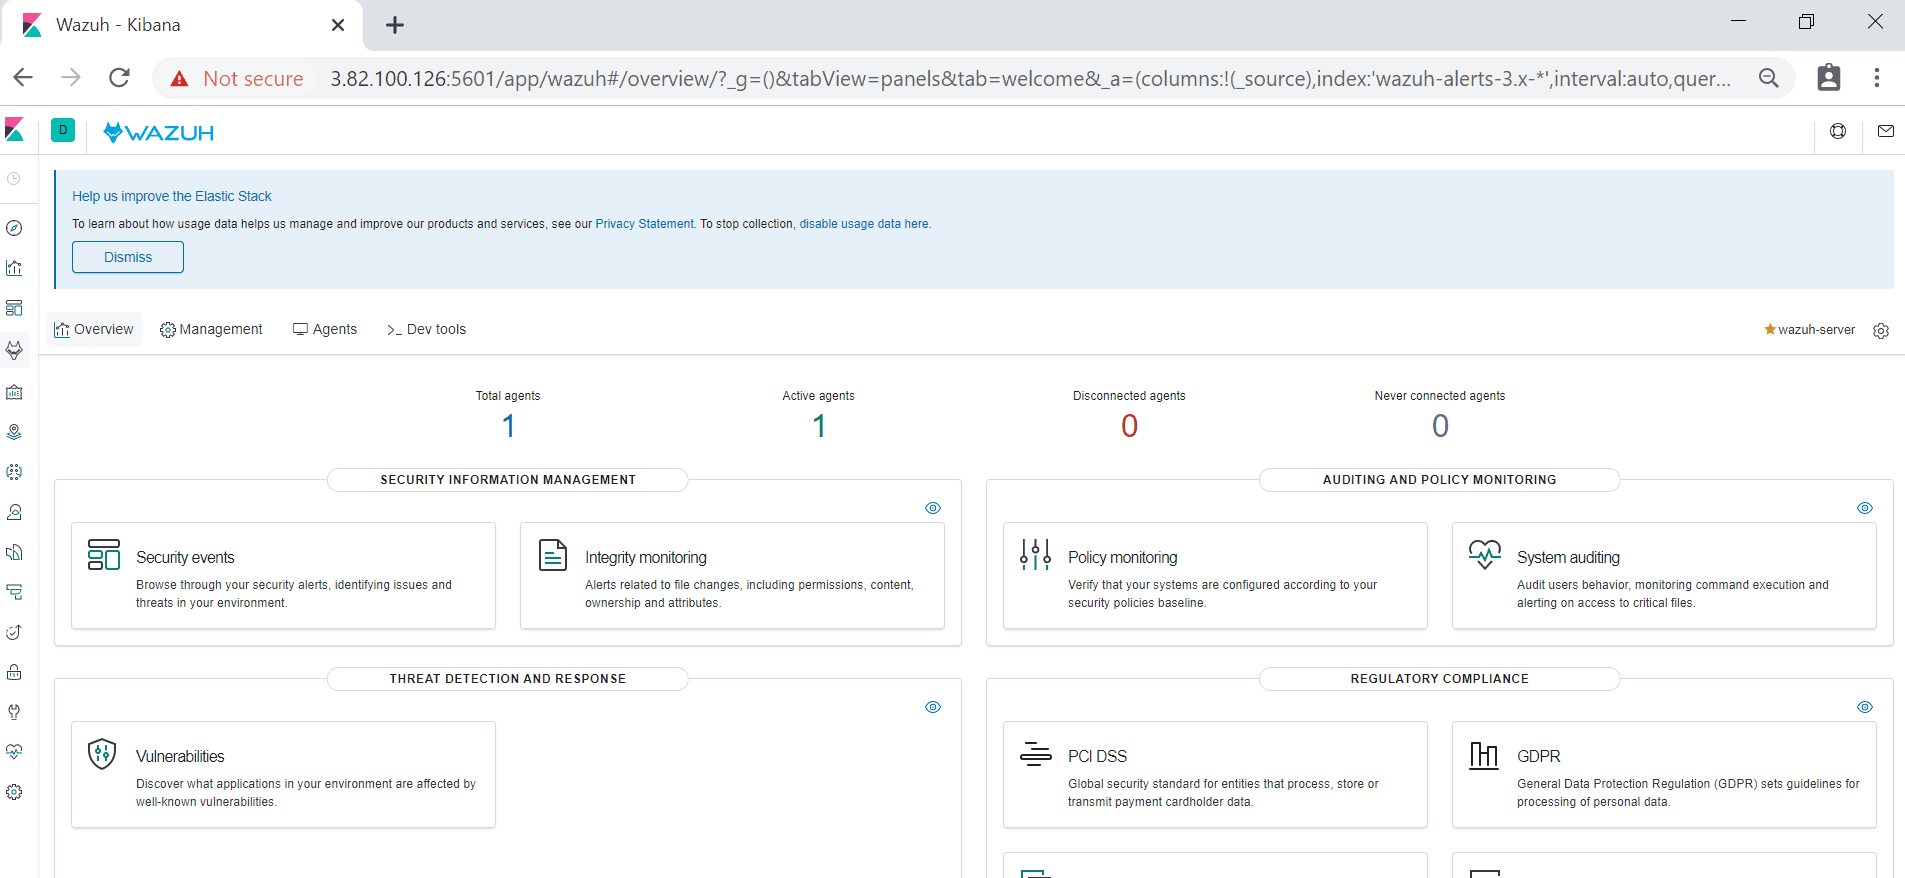
Task: Open the Vulnerabilities card
Action: (283, 774)
